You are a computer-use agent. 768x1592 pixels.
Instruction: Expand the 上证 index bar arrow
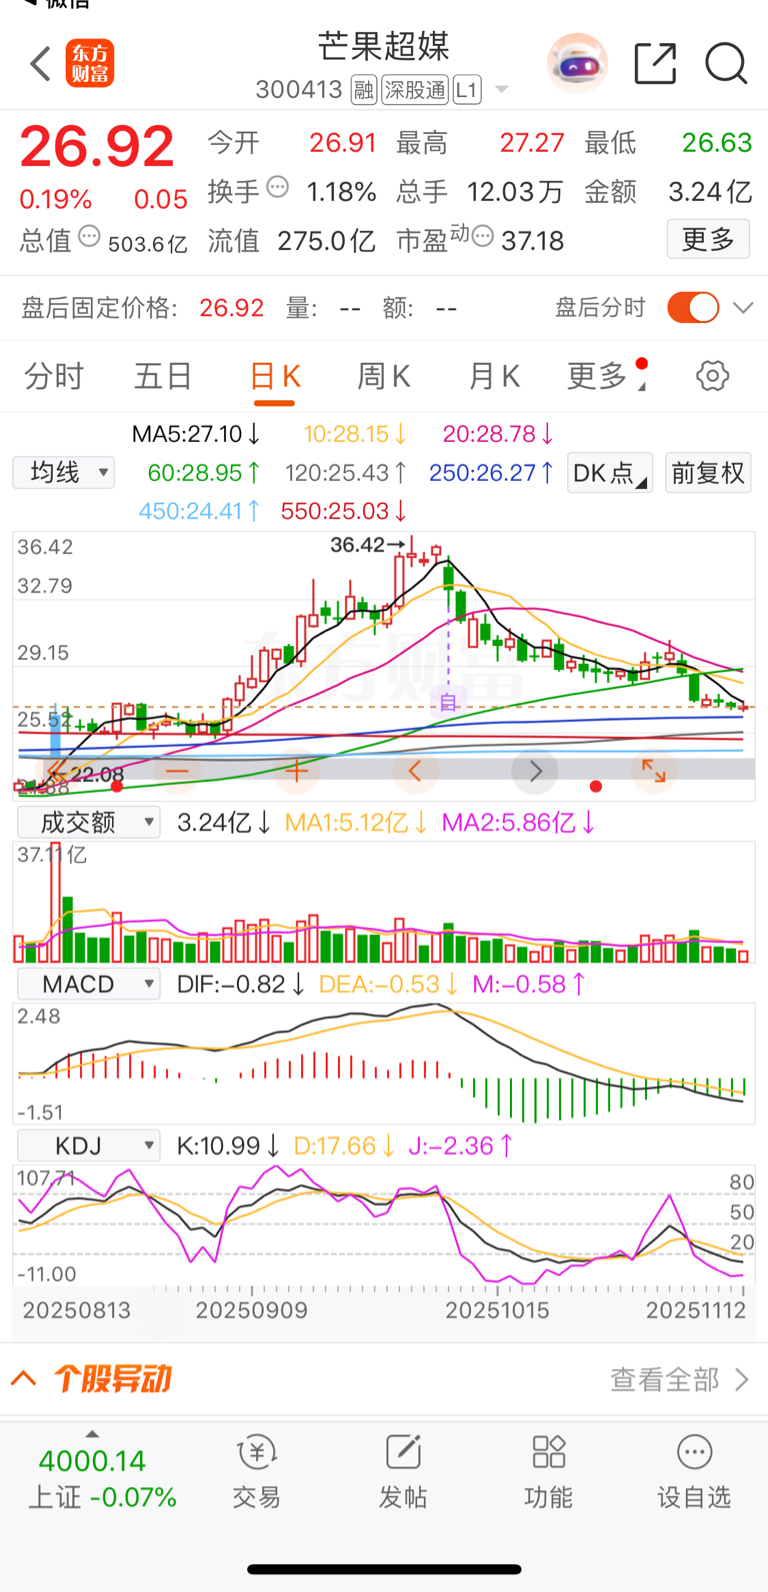click(x=92, y=1433)
